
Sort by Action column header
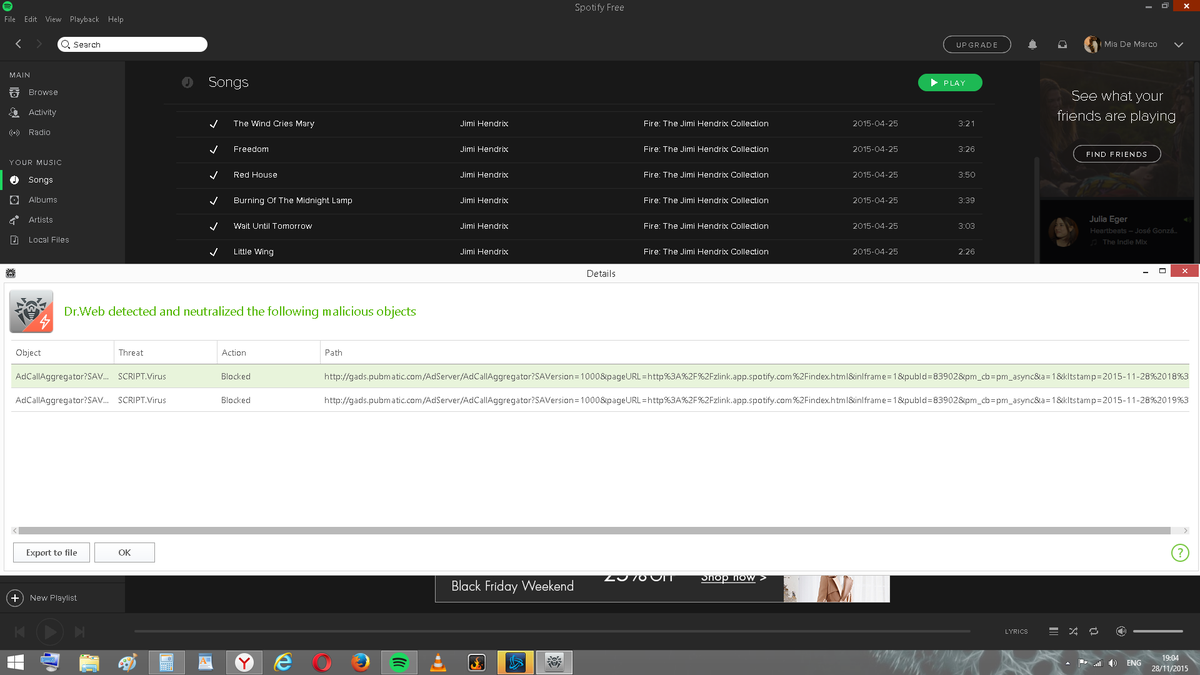(x=268, y=353)
